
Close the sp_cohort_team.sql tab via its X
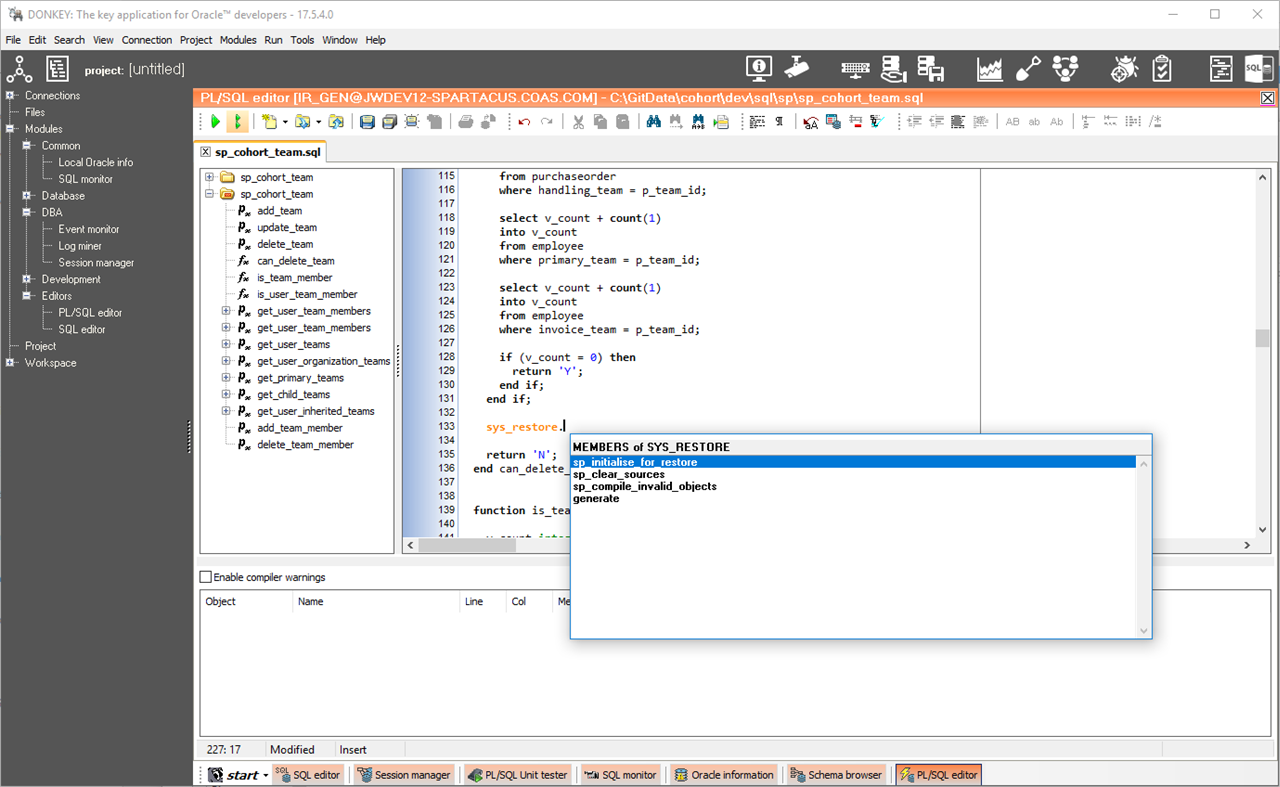pos(206,152)
